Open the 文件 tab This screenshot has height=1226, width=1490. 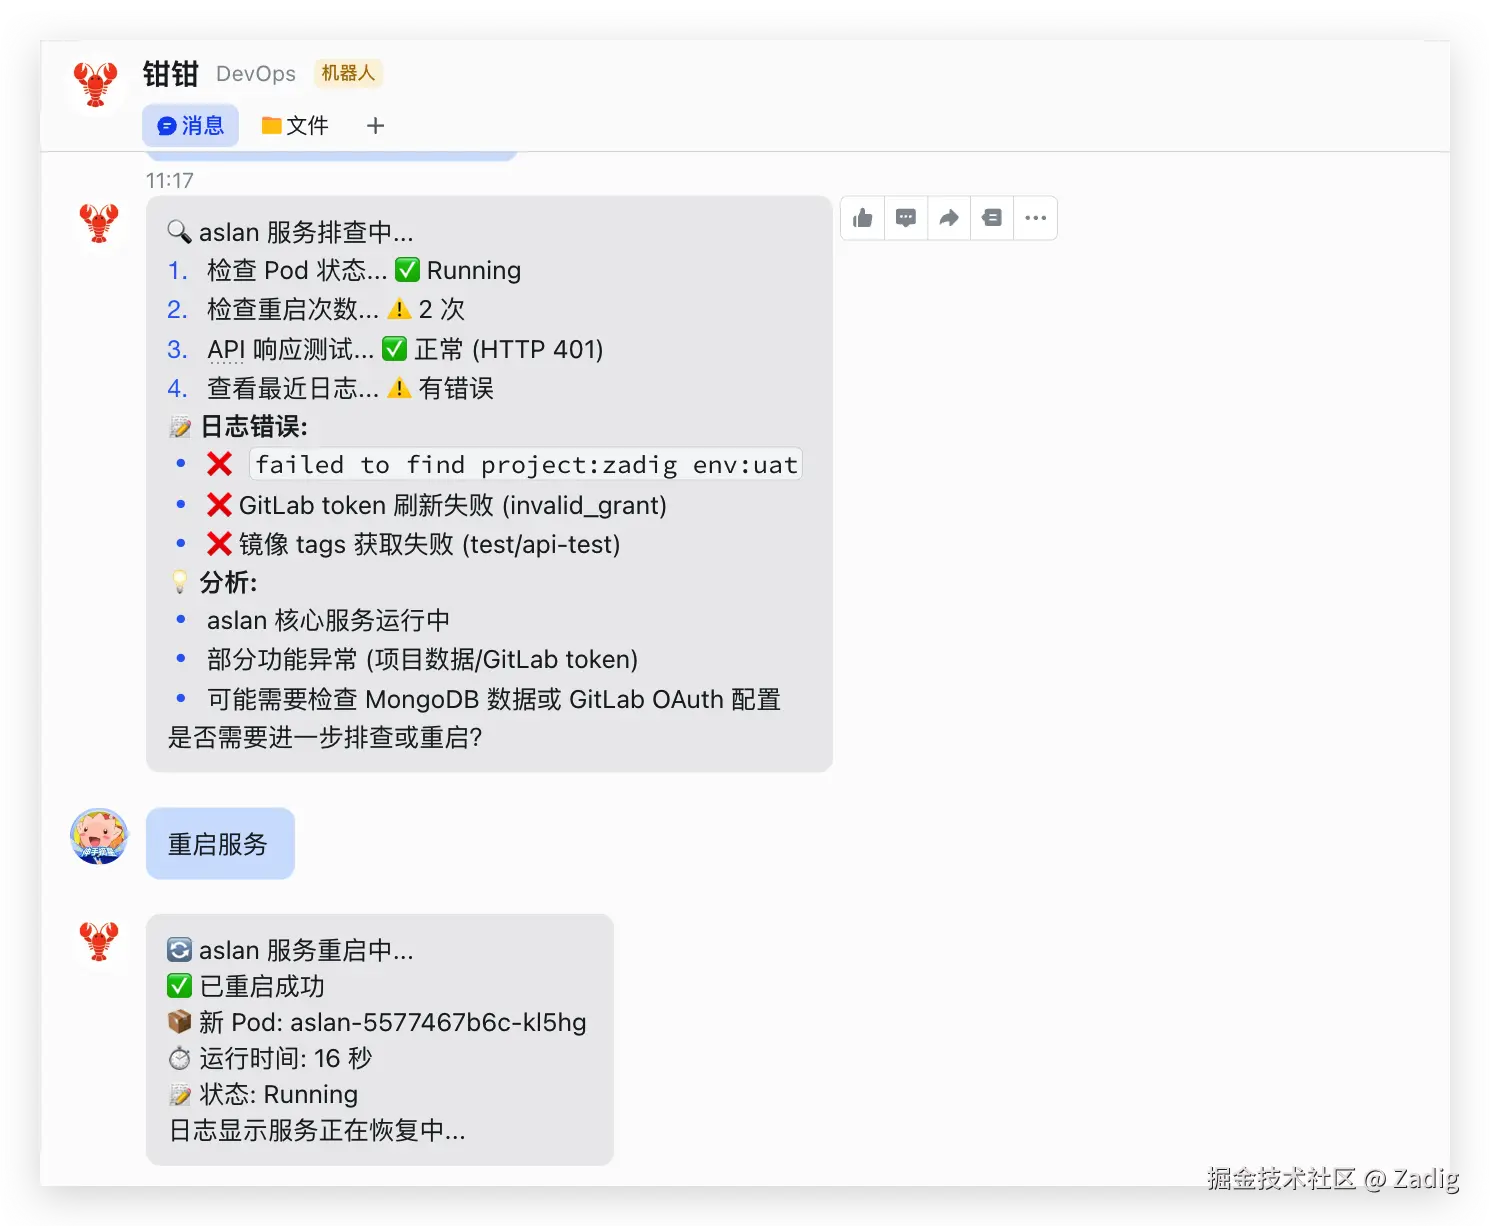click(295, 126)
